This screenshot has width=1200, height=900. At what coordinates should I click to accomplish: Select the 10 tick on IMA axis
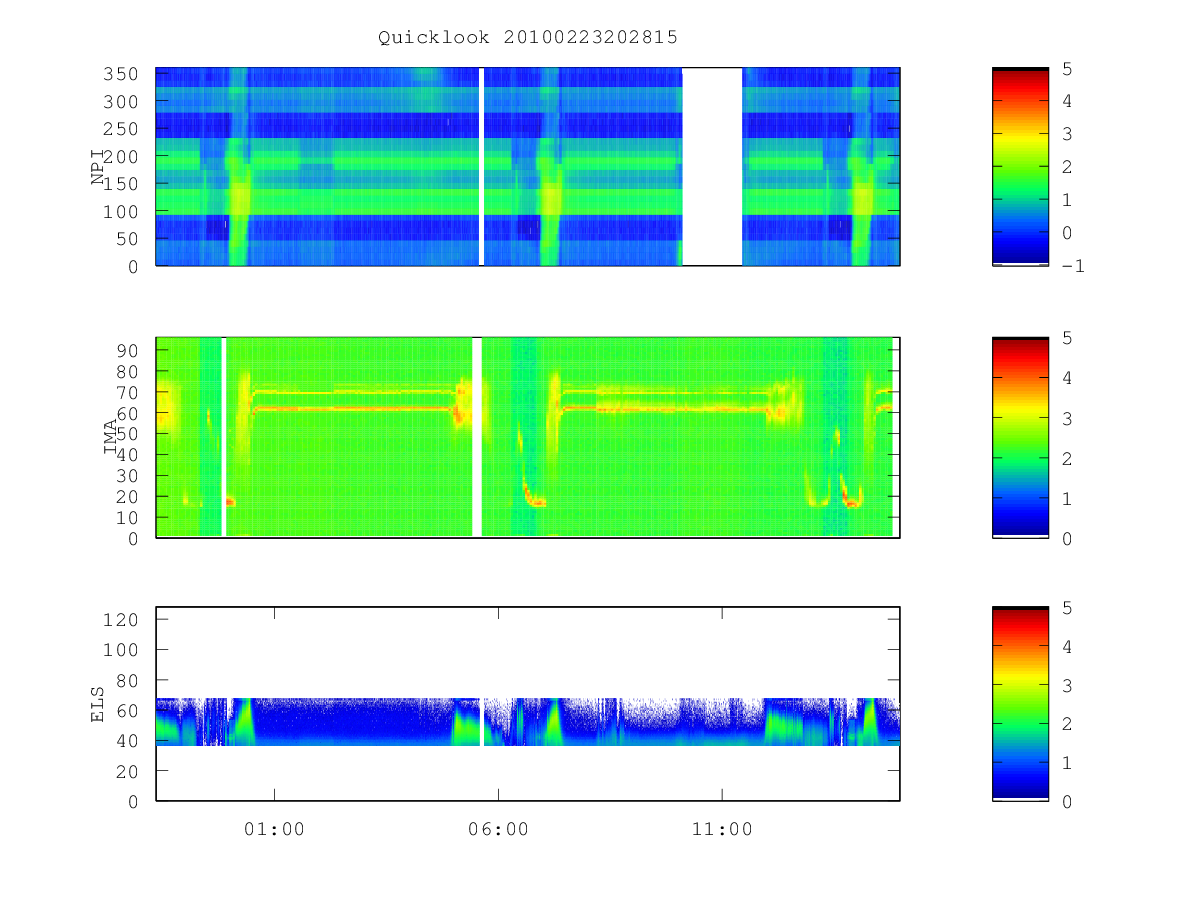129,517
